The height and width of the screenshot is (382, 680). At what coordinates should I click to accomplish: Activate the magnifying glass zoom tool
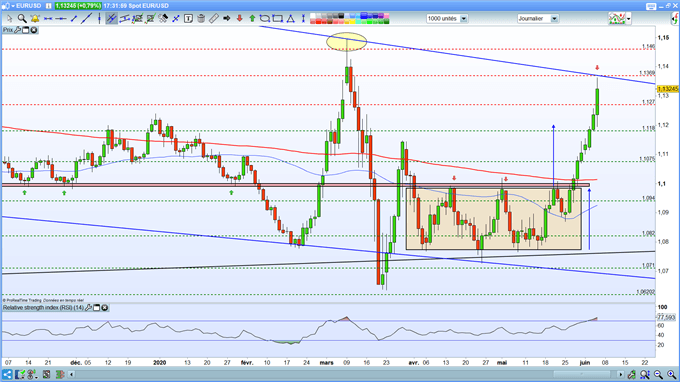[22, 19]
